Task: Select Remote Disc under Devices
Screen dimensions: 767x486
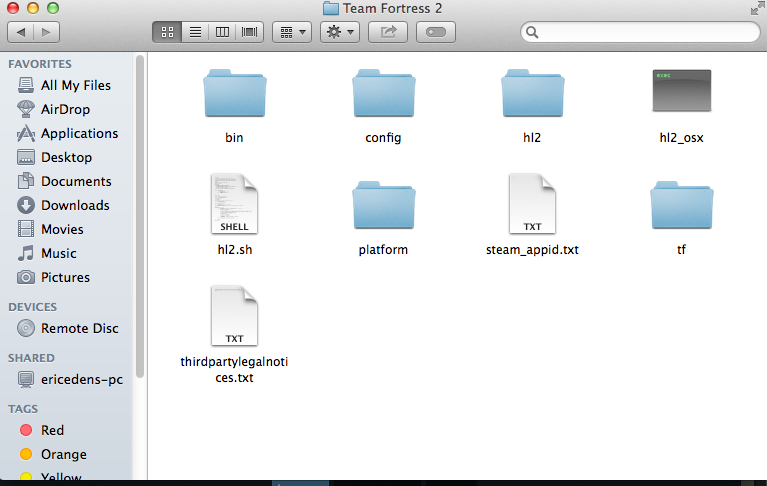Action: tap(67, 328)
